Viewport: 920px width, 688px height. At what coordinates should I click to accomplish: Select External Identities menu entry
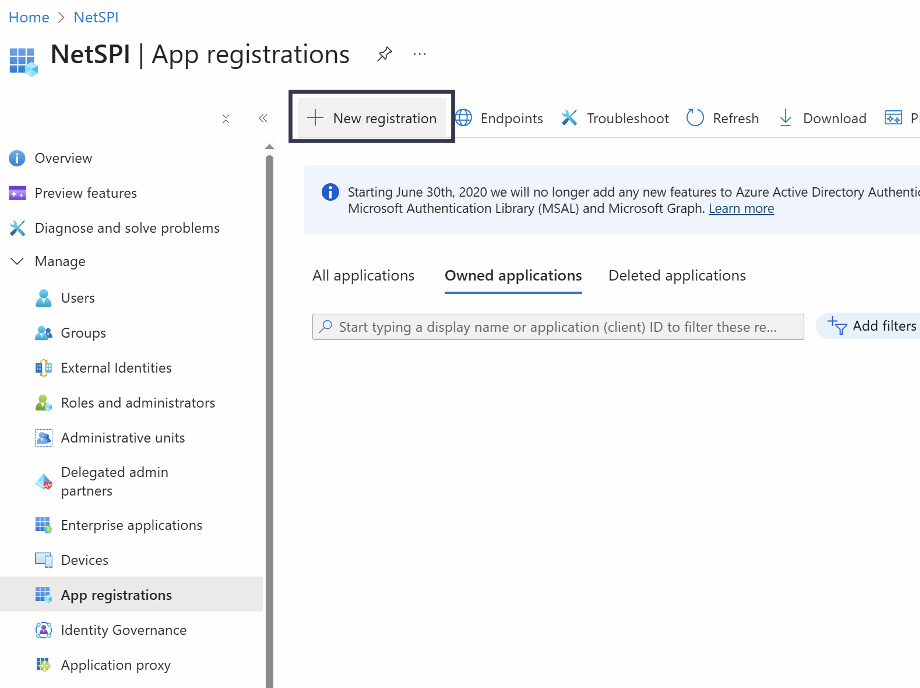[x=131, y=368]
